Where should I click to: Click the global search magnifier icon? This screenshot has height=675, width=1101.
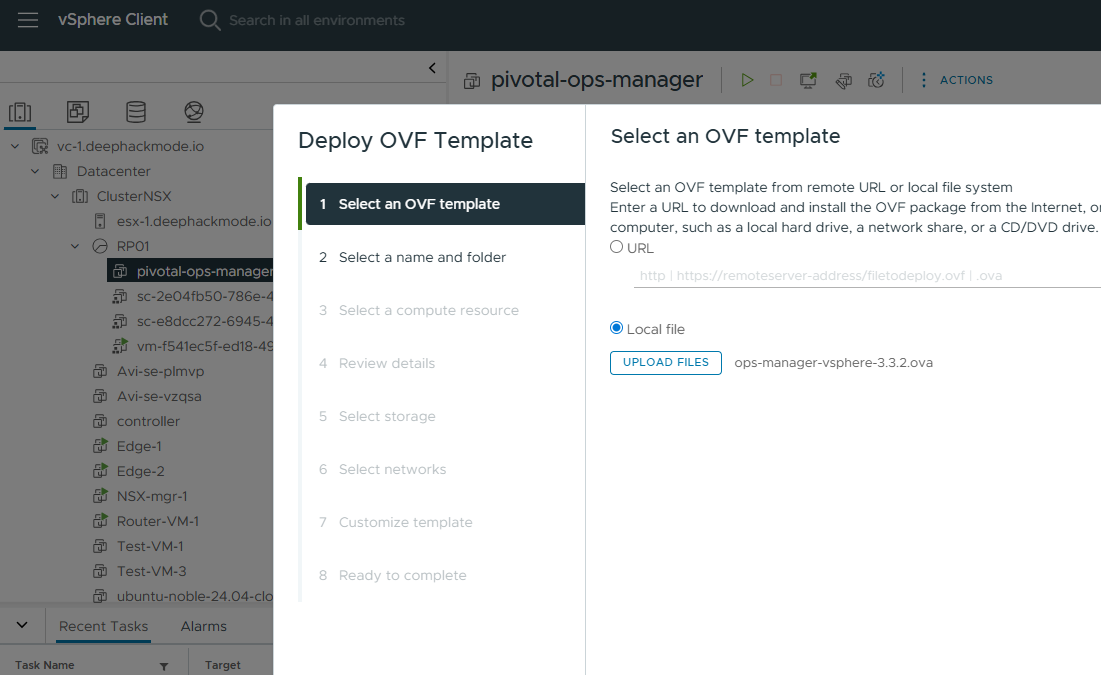(209, 20)
